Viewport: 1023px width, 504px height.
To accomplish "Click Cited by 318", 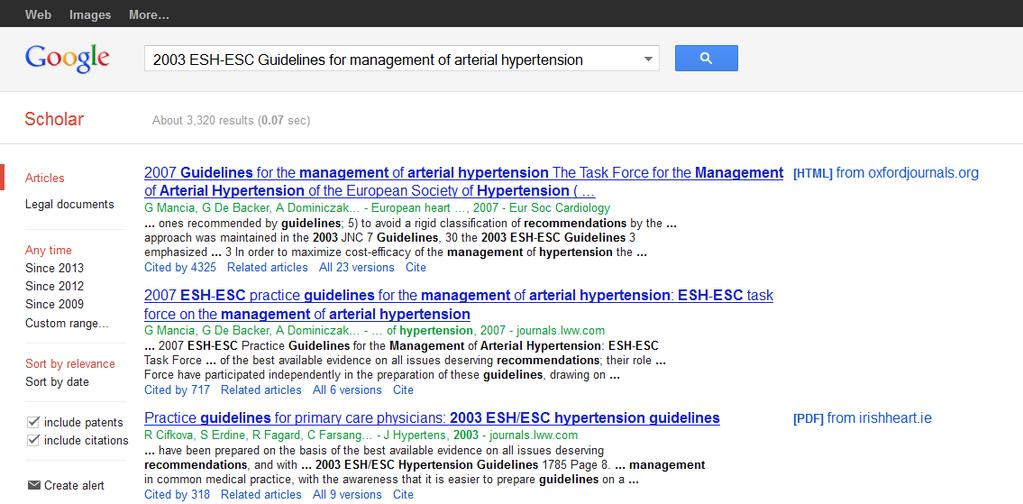I will pos(177,495).
